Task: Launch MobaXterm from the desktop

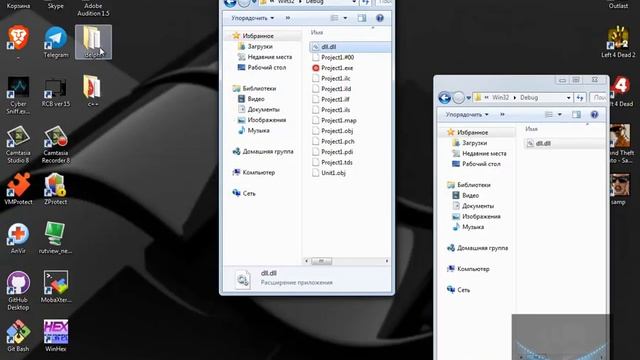Action: tap(56, 287)
